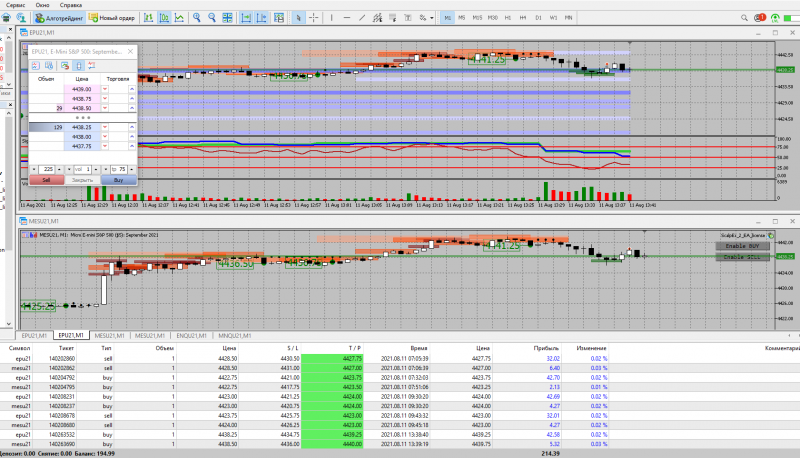Click the New Order toolbar button
Image resolution: width=800 pixels, height=458 pixels.
click(x=111, y=18)
